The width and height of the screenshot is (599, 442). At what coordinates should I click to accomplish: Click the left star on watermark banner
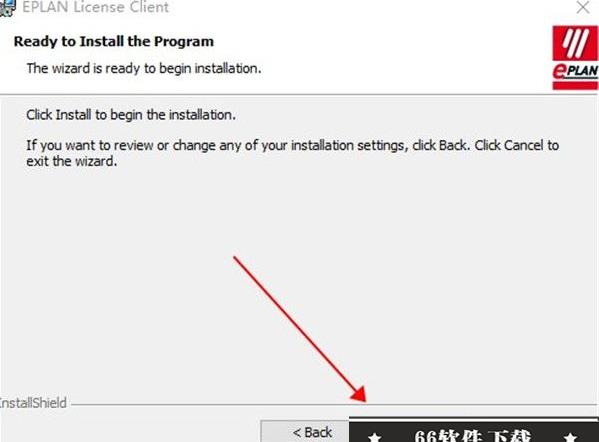[x=375, y=436]
